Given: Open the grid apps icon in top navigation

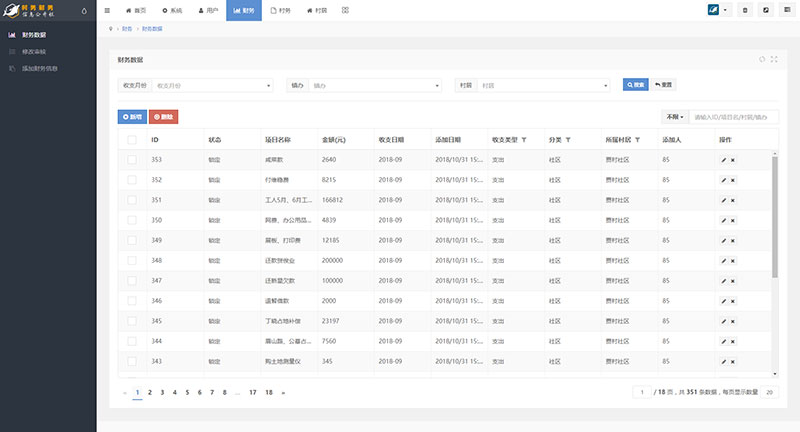Looking at the screenshot, I should coord(345,10).
